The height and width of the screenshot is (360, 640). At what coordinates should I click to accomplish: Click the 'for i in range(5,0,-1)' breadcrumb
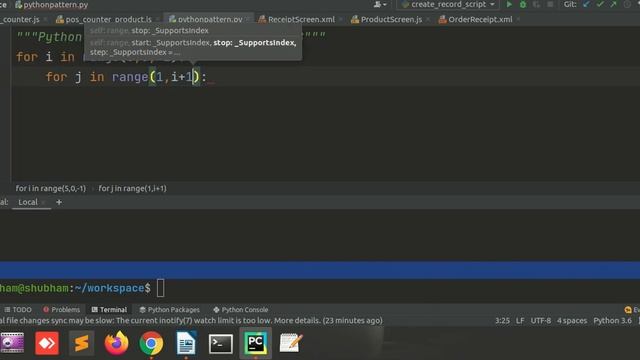pos(51,189)
